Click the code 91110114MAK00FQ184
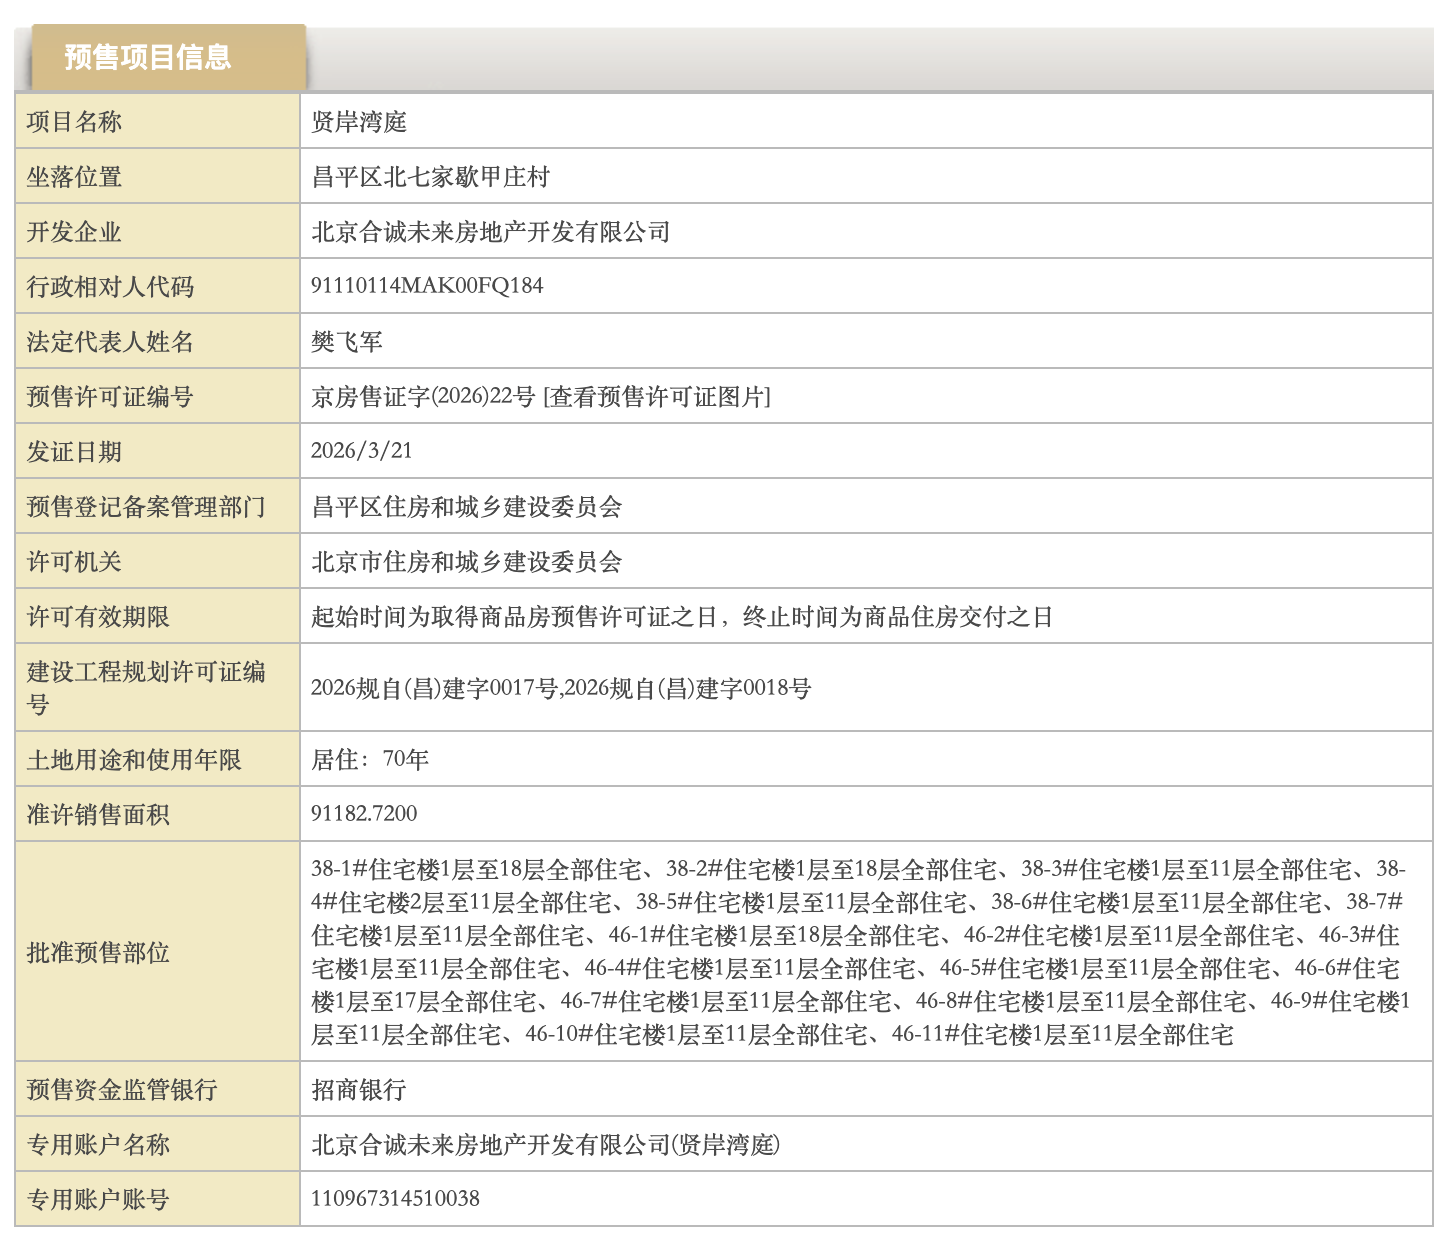1456x1240 pixels. pos(427,286)
